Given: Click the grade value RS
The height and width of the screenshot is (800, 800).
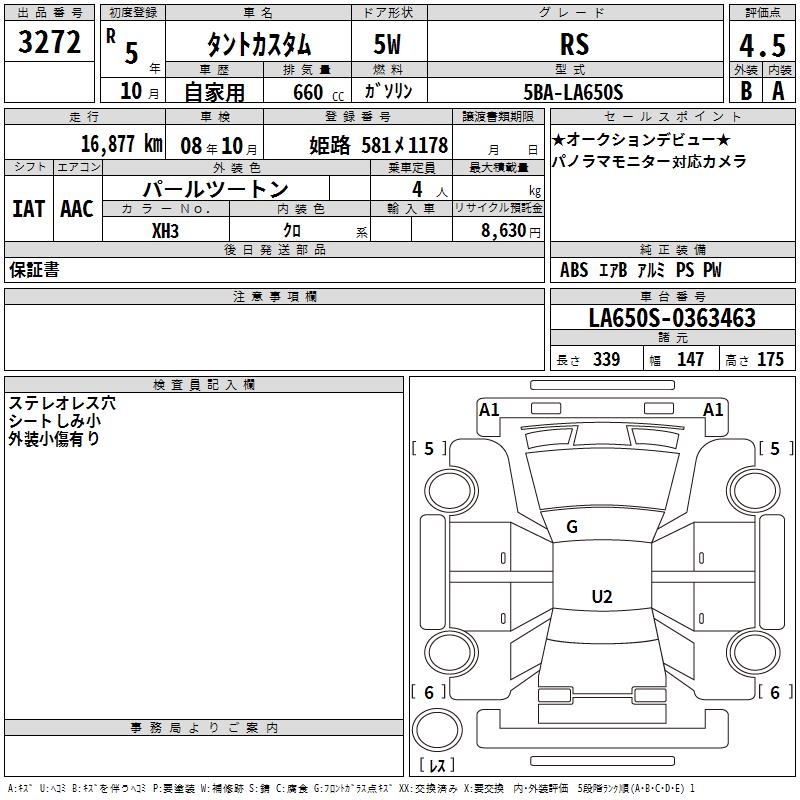Looking at the screenshot, I should pyautogui.click(x=574, y=44).
